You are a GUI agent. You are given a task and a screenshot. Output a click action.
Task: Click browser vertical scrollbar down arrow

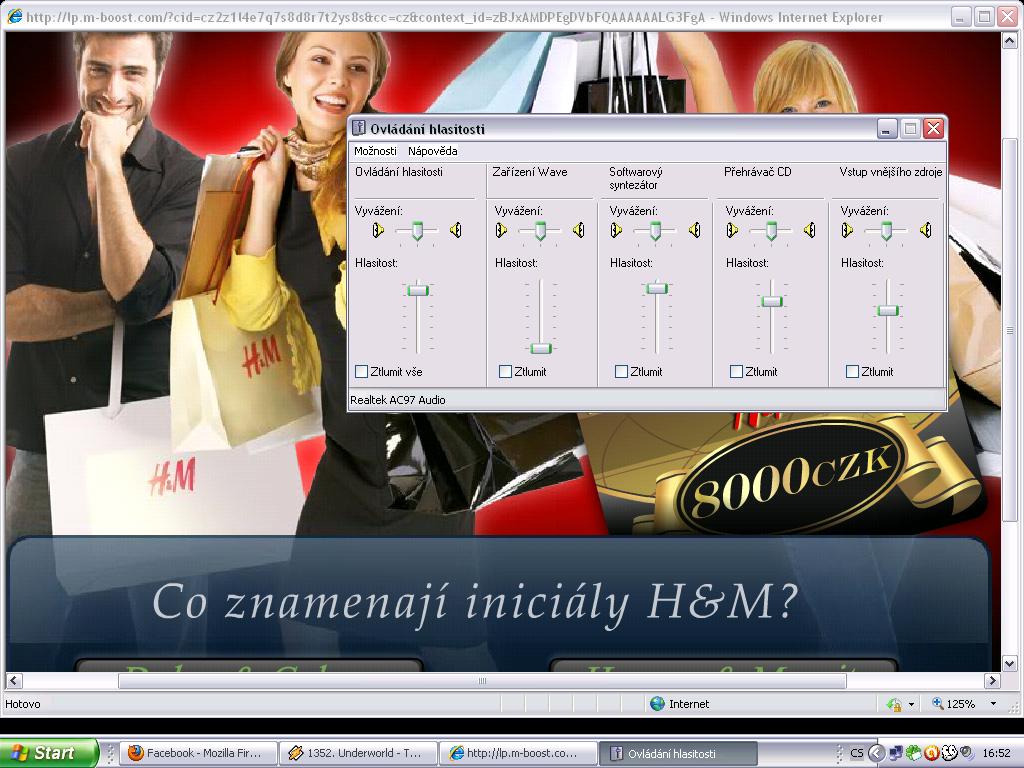[x=1009, y=664]
